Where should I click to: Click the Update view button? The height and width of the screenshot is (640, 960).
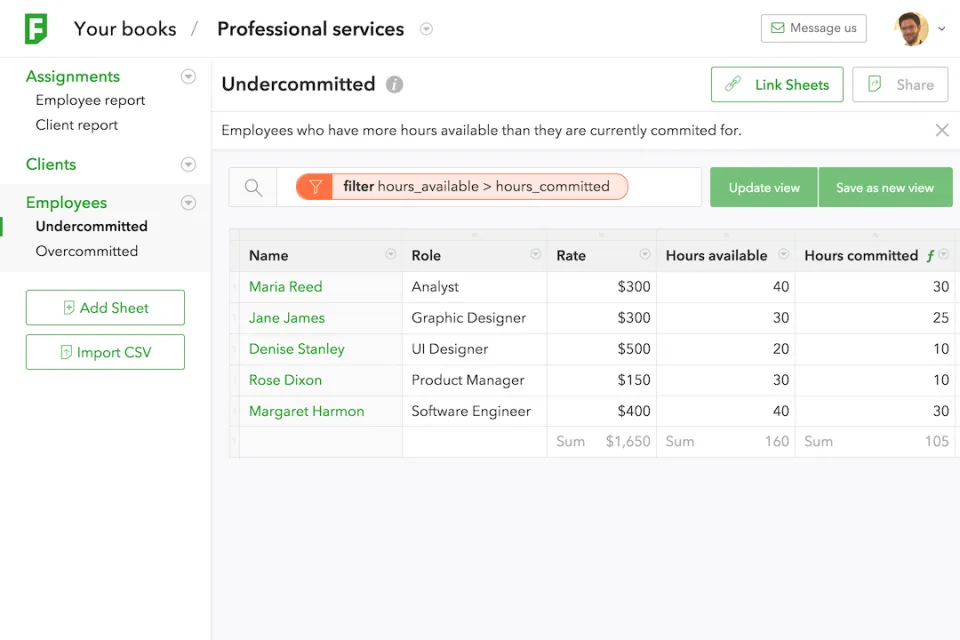tap(763, 187)
